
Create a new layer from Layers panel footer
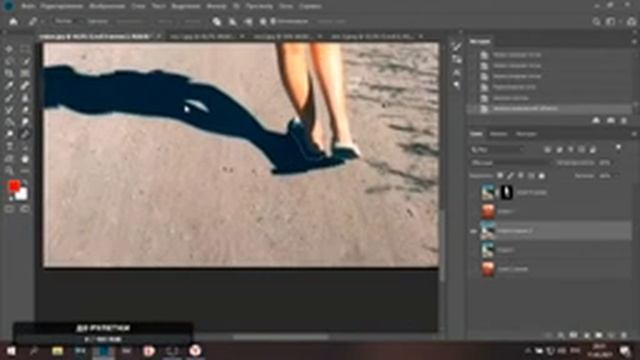pyautogui.click(x=611, y=335)
